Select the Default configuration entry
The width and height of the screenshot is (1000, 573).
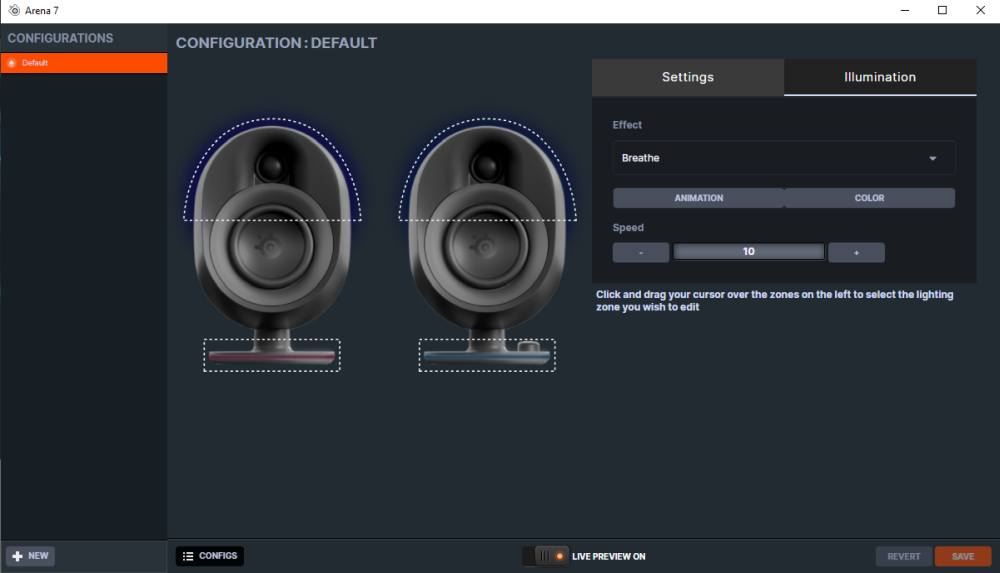click(x=84, y=63)
